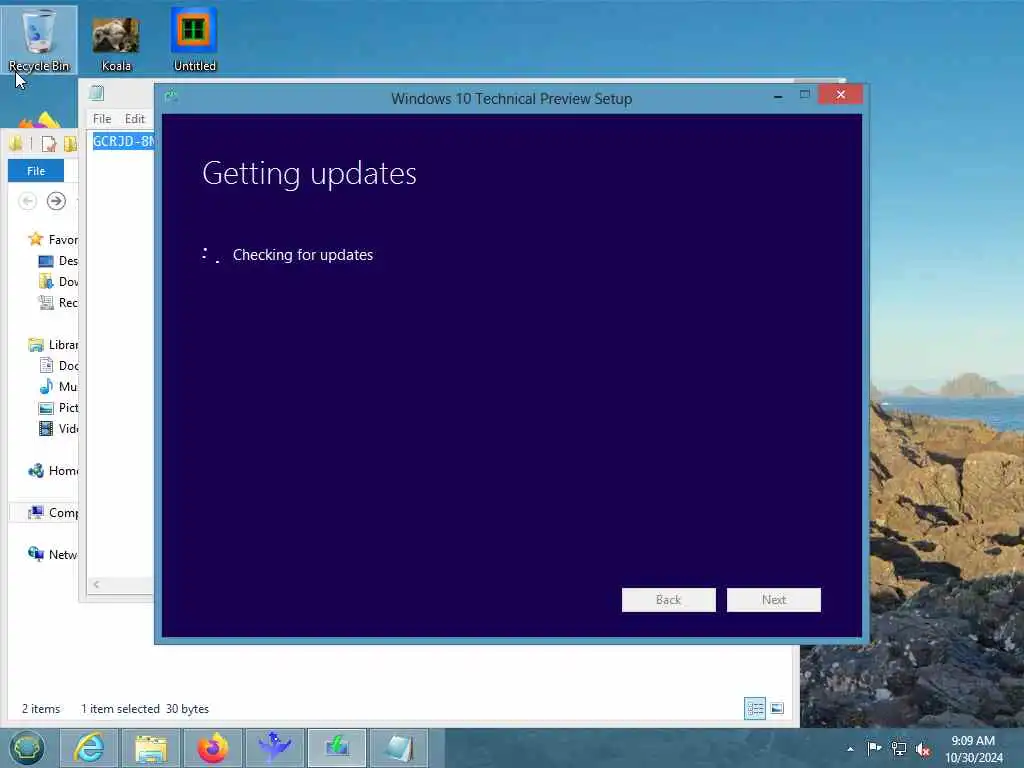This screenshot has width=1024, height=768.
Task: Launch Firefox from taskbar
Action: (x=213, y=748)
